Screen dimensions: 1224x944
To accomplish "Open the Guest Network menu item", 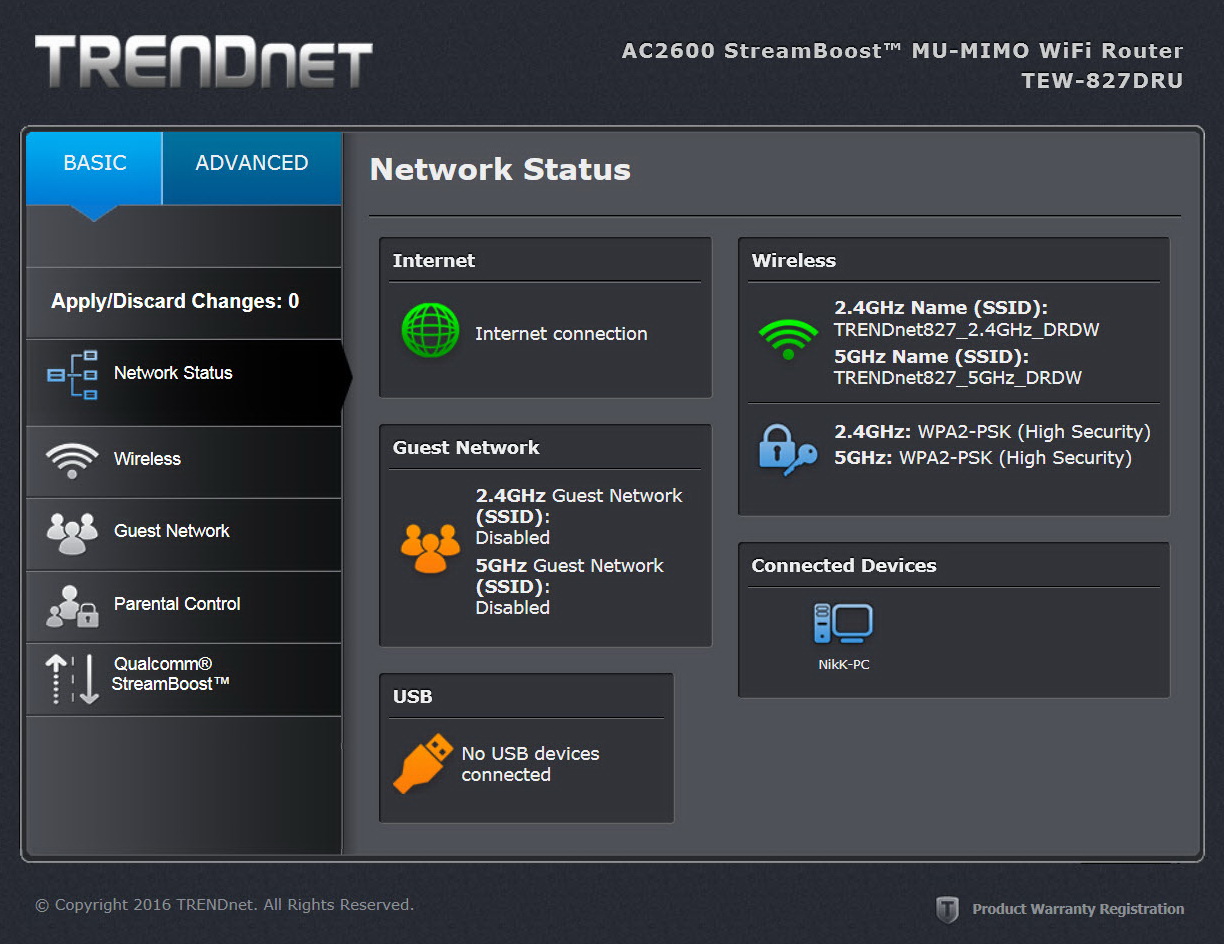I will tap(184, 534).
